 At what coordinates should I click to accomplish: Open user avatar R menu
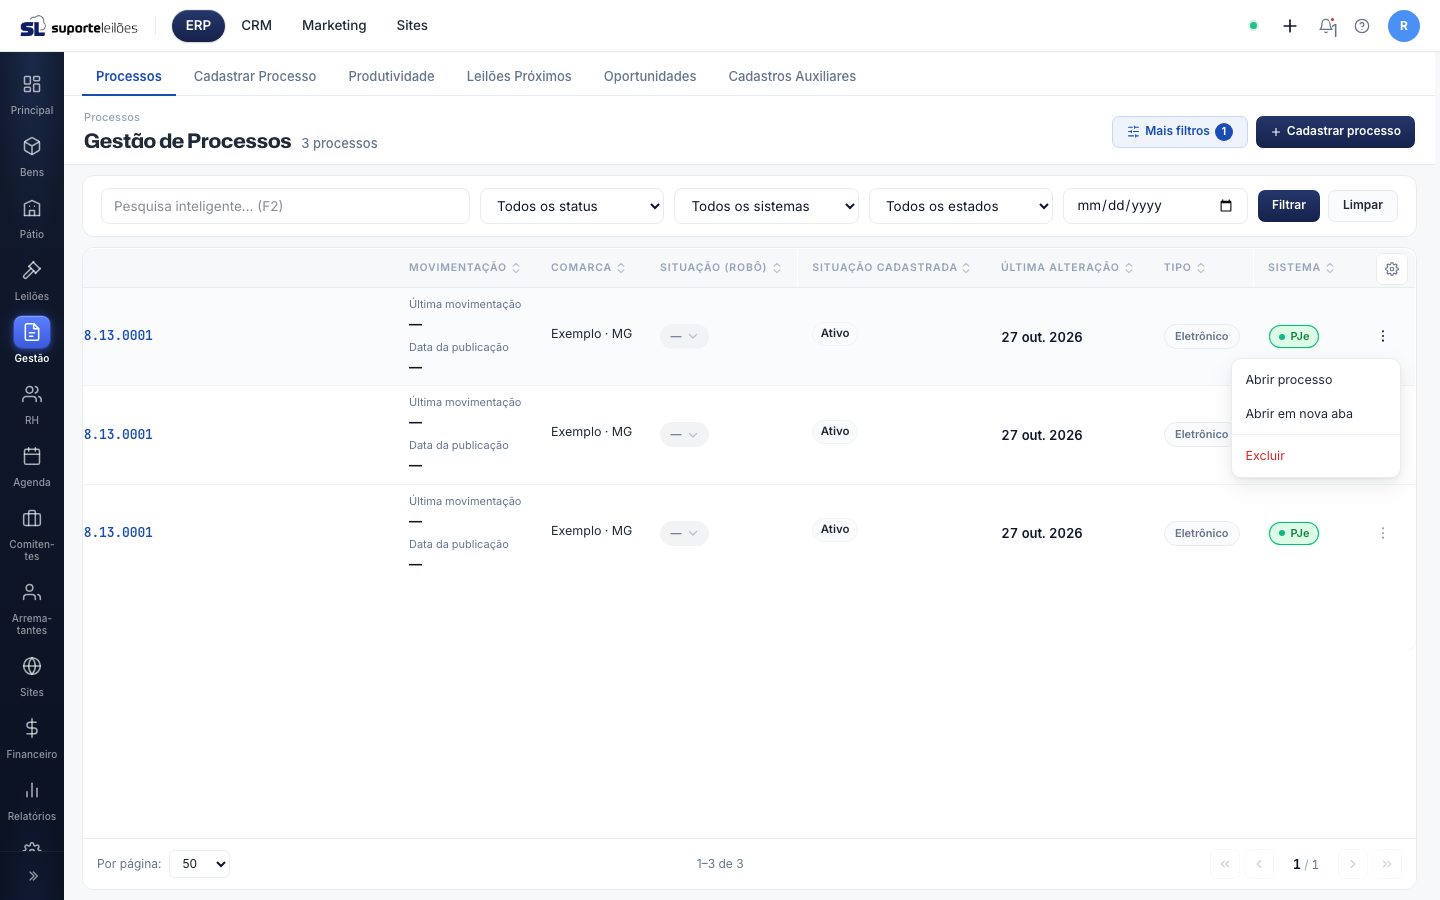(1404, 26)
